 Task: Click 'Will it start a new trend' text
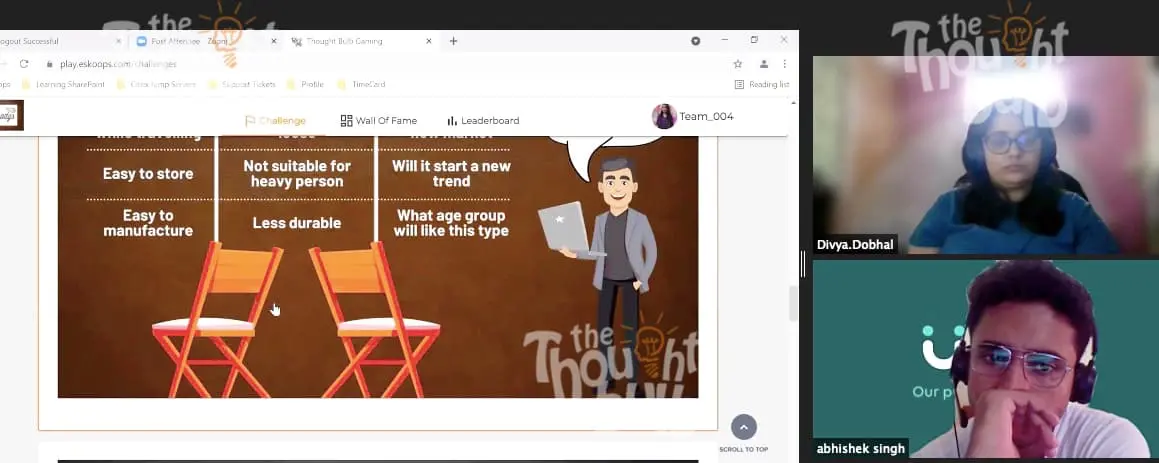tap(451, 174)
